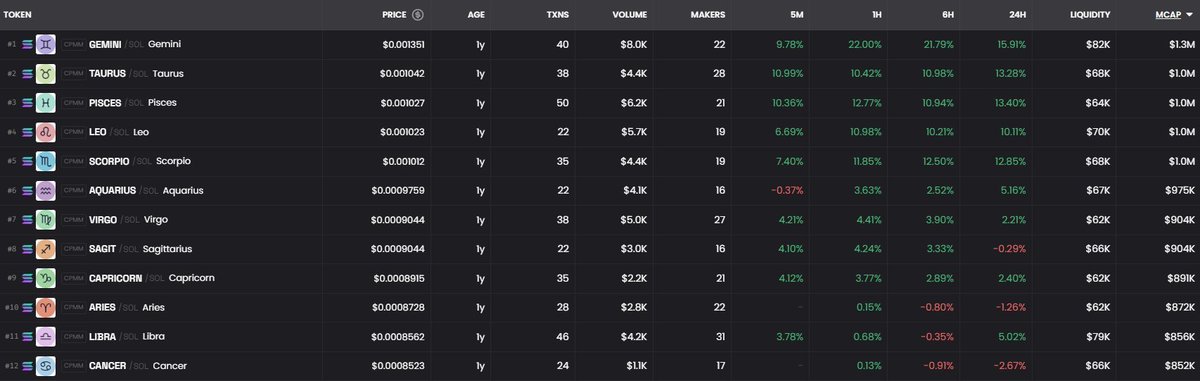Click the Solana chain icon in LIBRA row
Screen dimensions: 1200x381
(27, 337)
